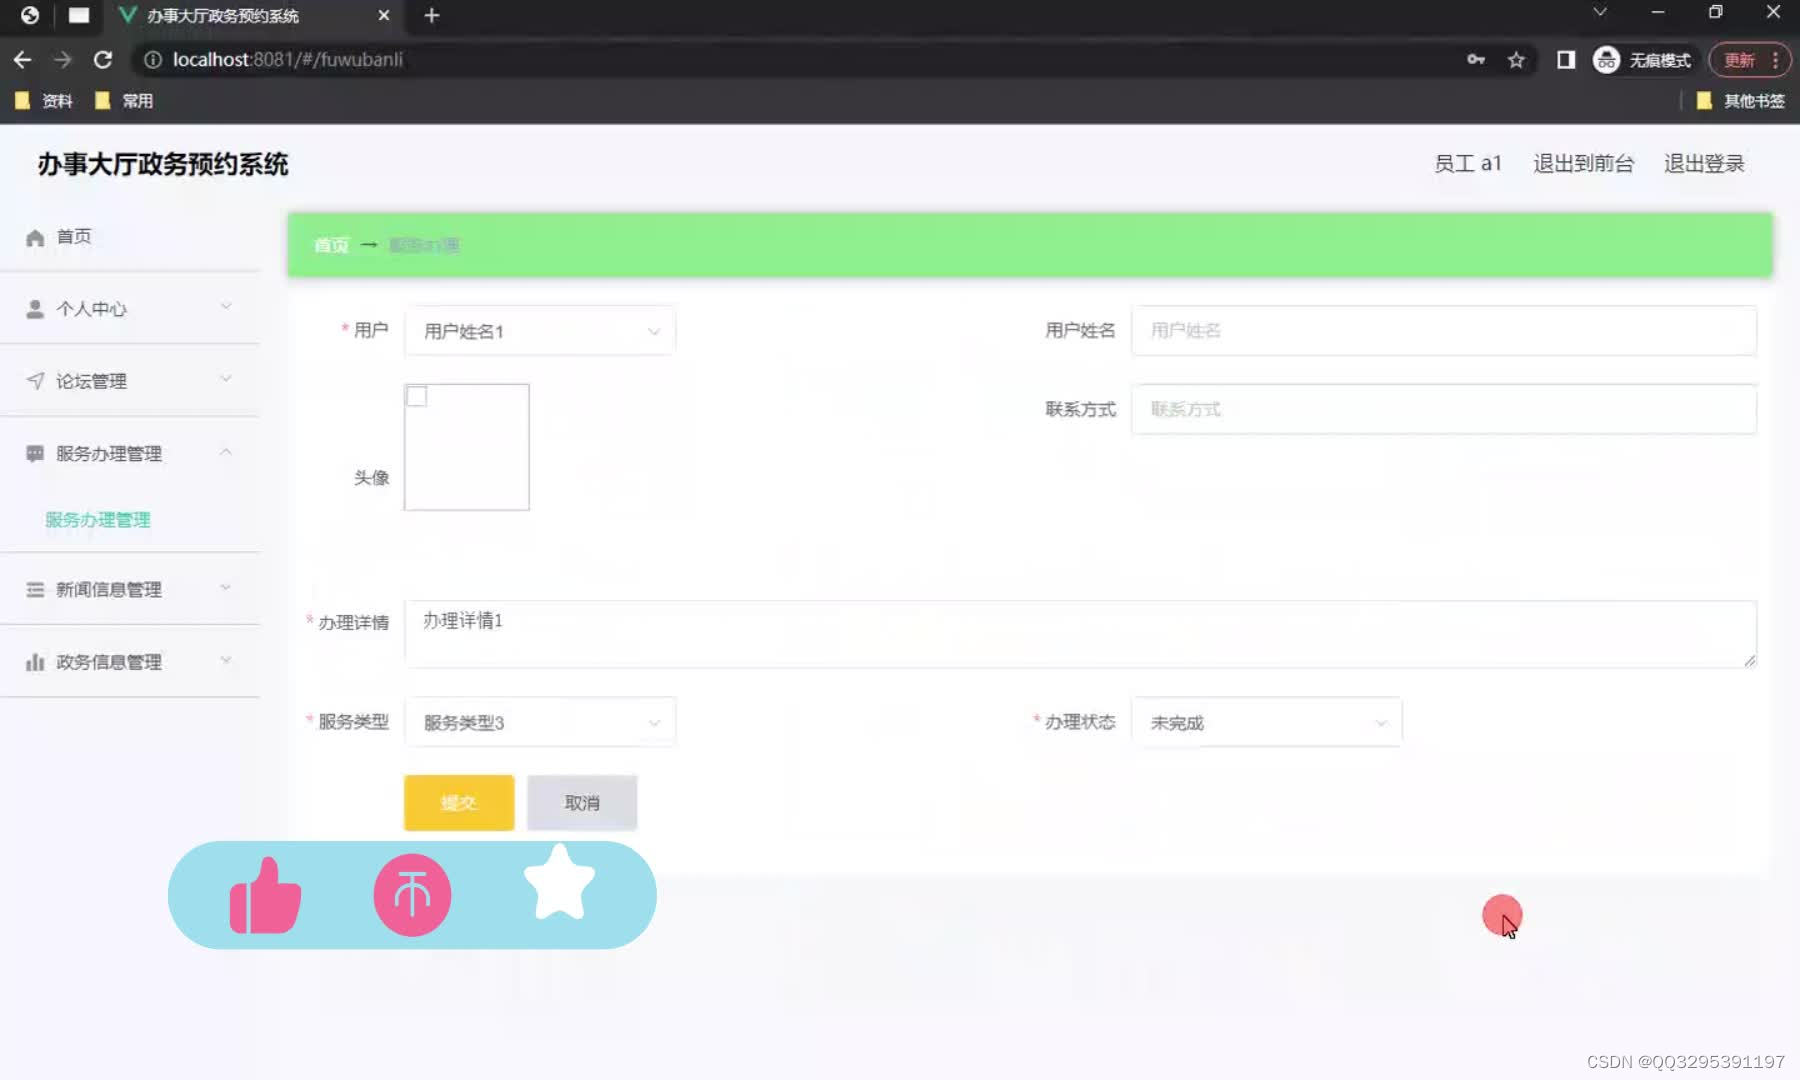The image size is (1800, 1080).
Task: Close the 办事大厅政务预约系统 tab
Action: point(384,15)
